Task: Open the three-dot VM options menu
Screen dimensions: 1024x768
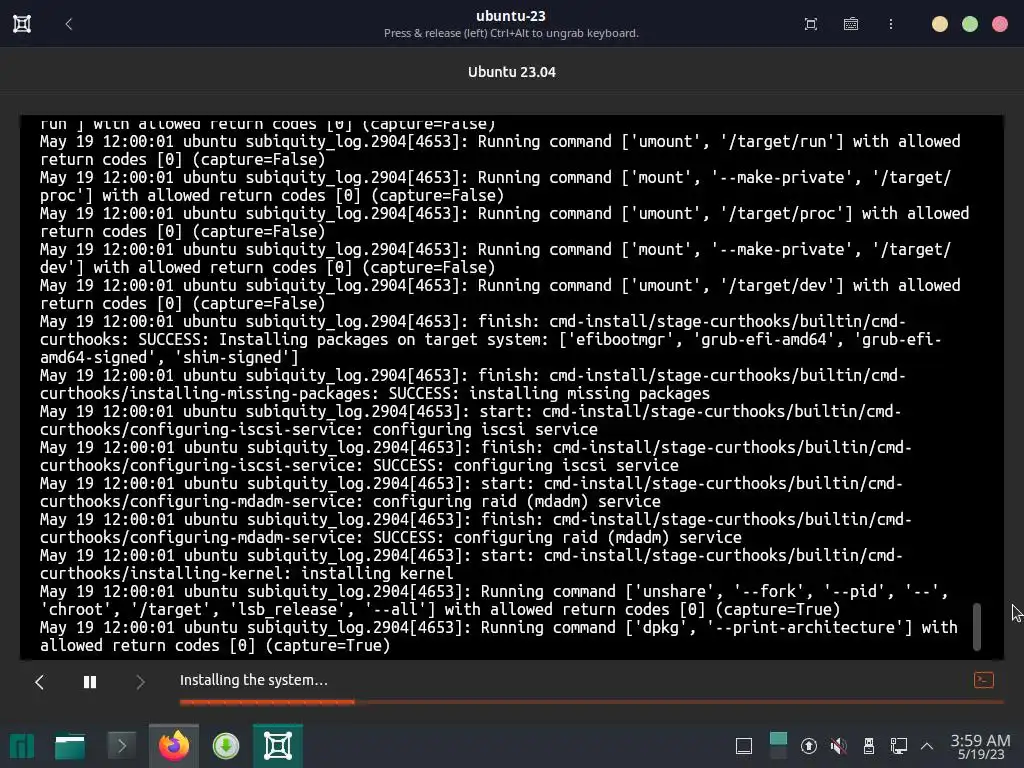Action: pos(891,24)
